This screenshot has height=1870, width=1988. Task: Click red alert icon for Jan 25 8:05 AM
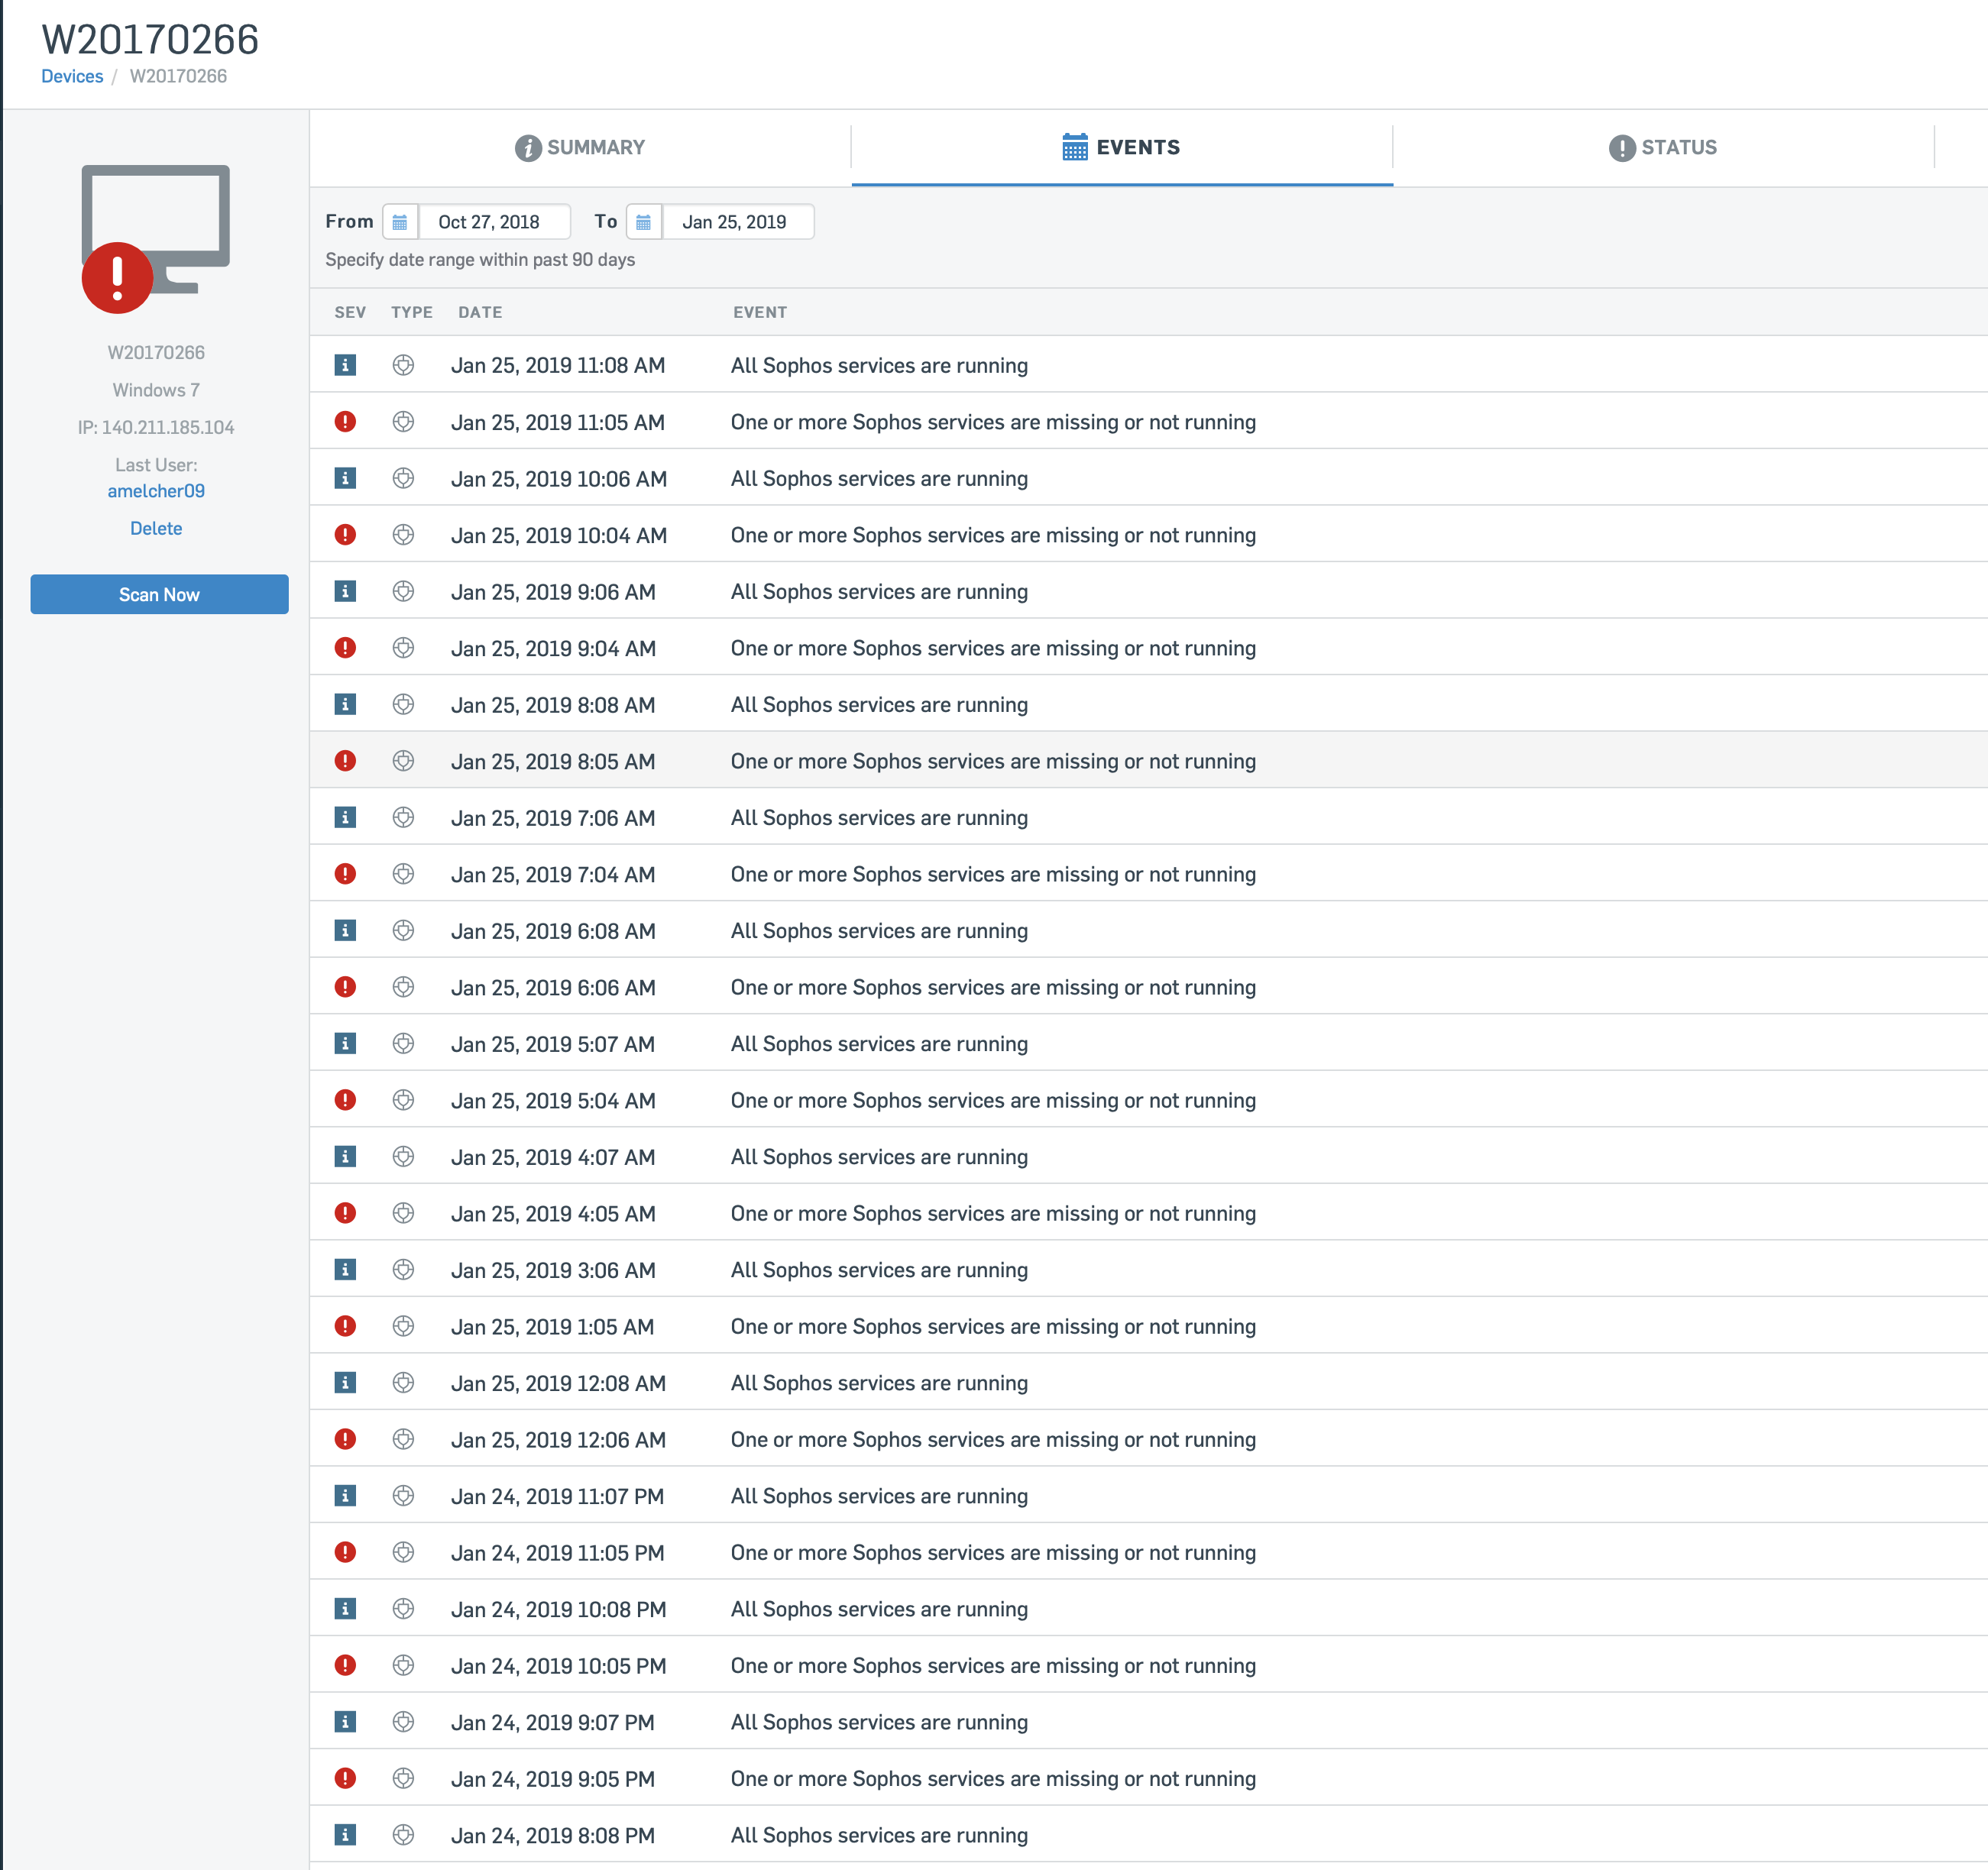point(345,761)
